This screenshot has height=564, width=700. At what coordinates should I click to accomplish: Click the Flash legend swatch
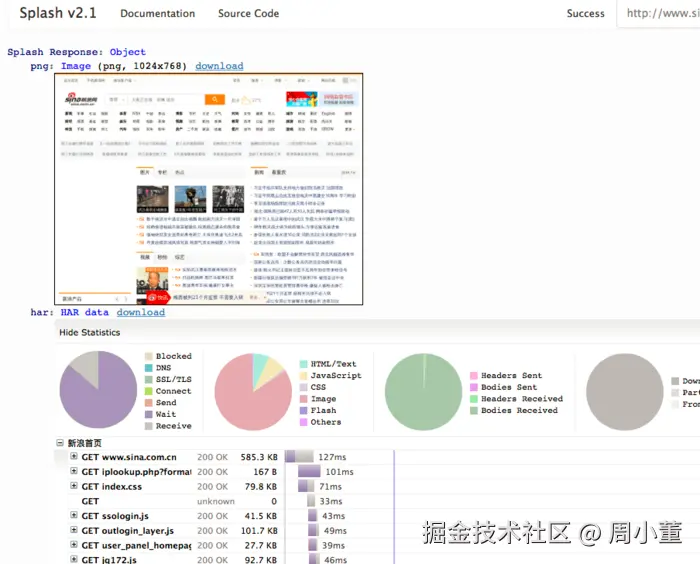(304, 410)
